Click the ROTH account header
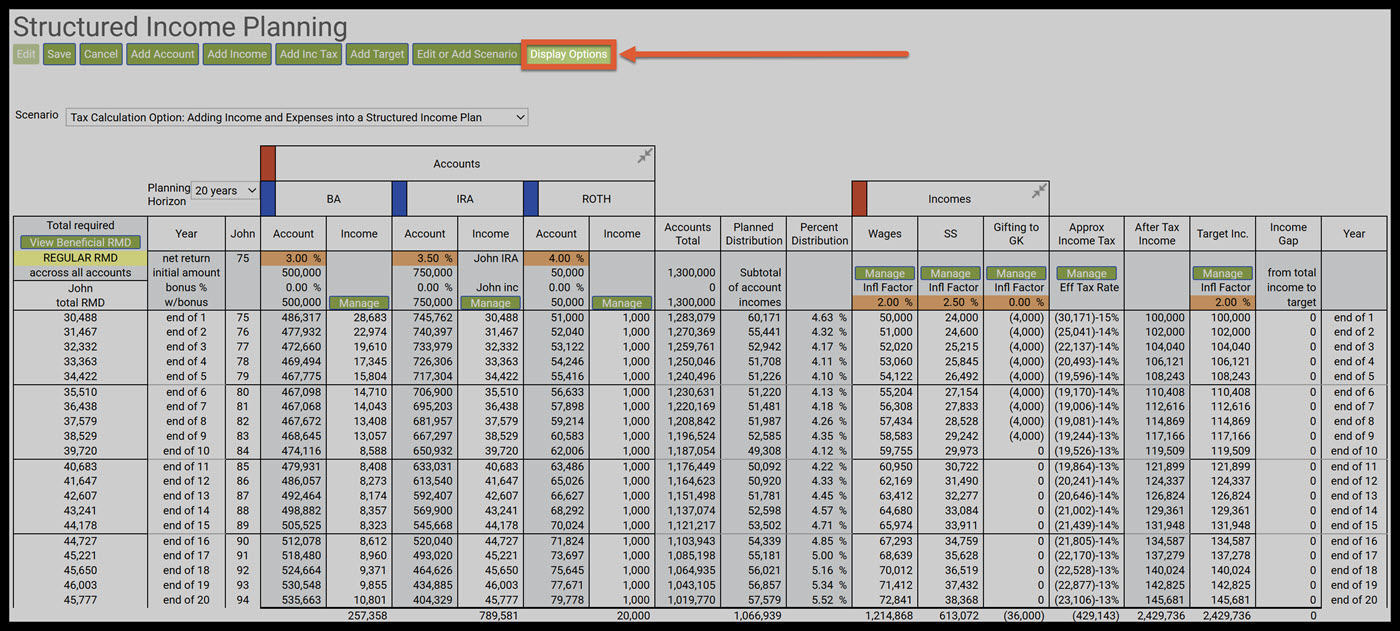This screenshot has height=631, width=1400. (596, 199)
